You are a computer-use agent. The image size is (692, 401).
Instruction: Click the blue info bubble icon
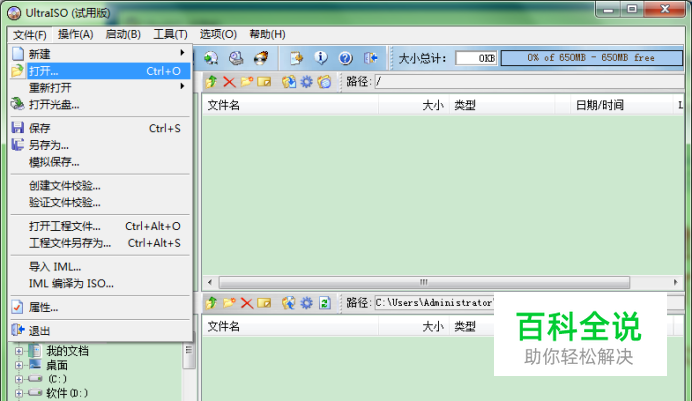321,58
